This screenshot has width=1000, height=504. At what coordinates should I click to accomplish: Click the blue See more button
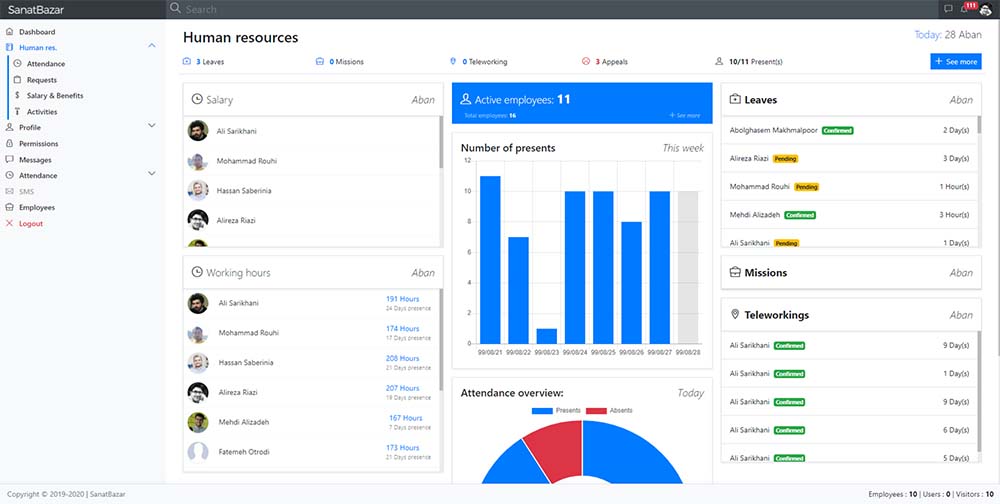[955, 62]
